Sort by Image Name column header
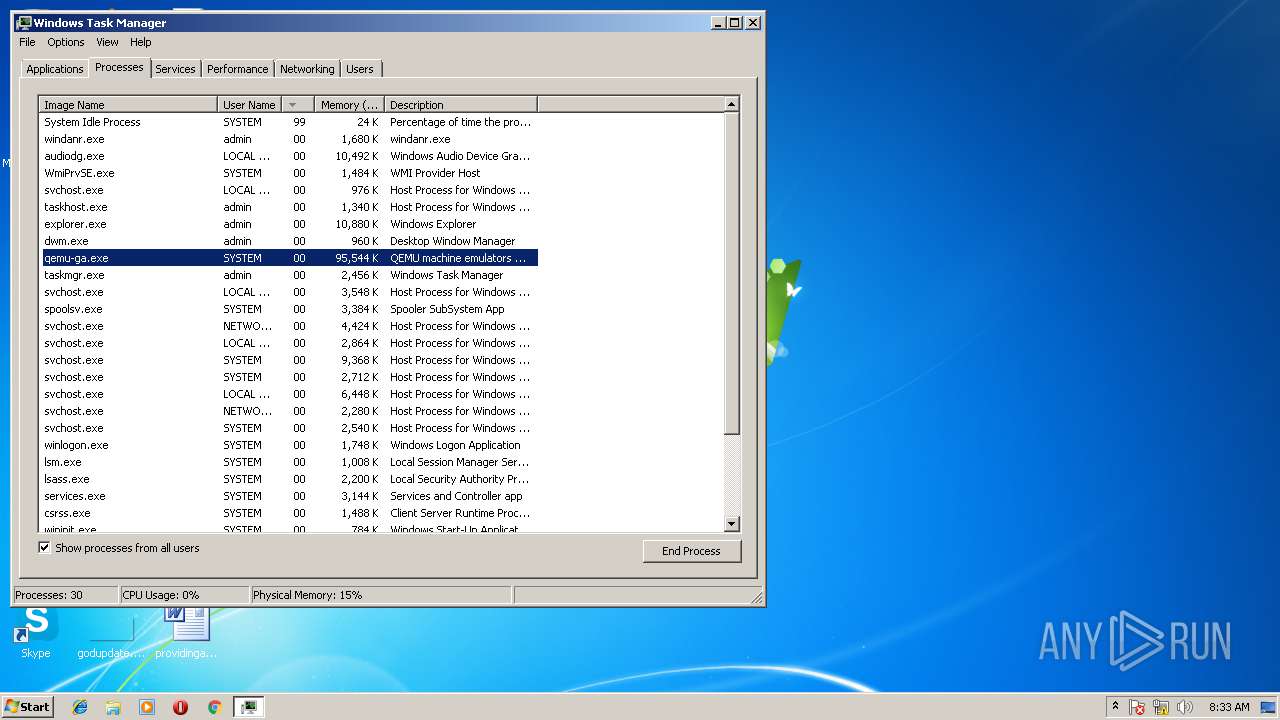 [x=128, y=104]
